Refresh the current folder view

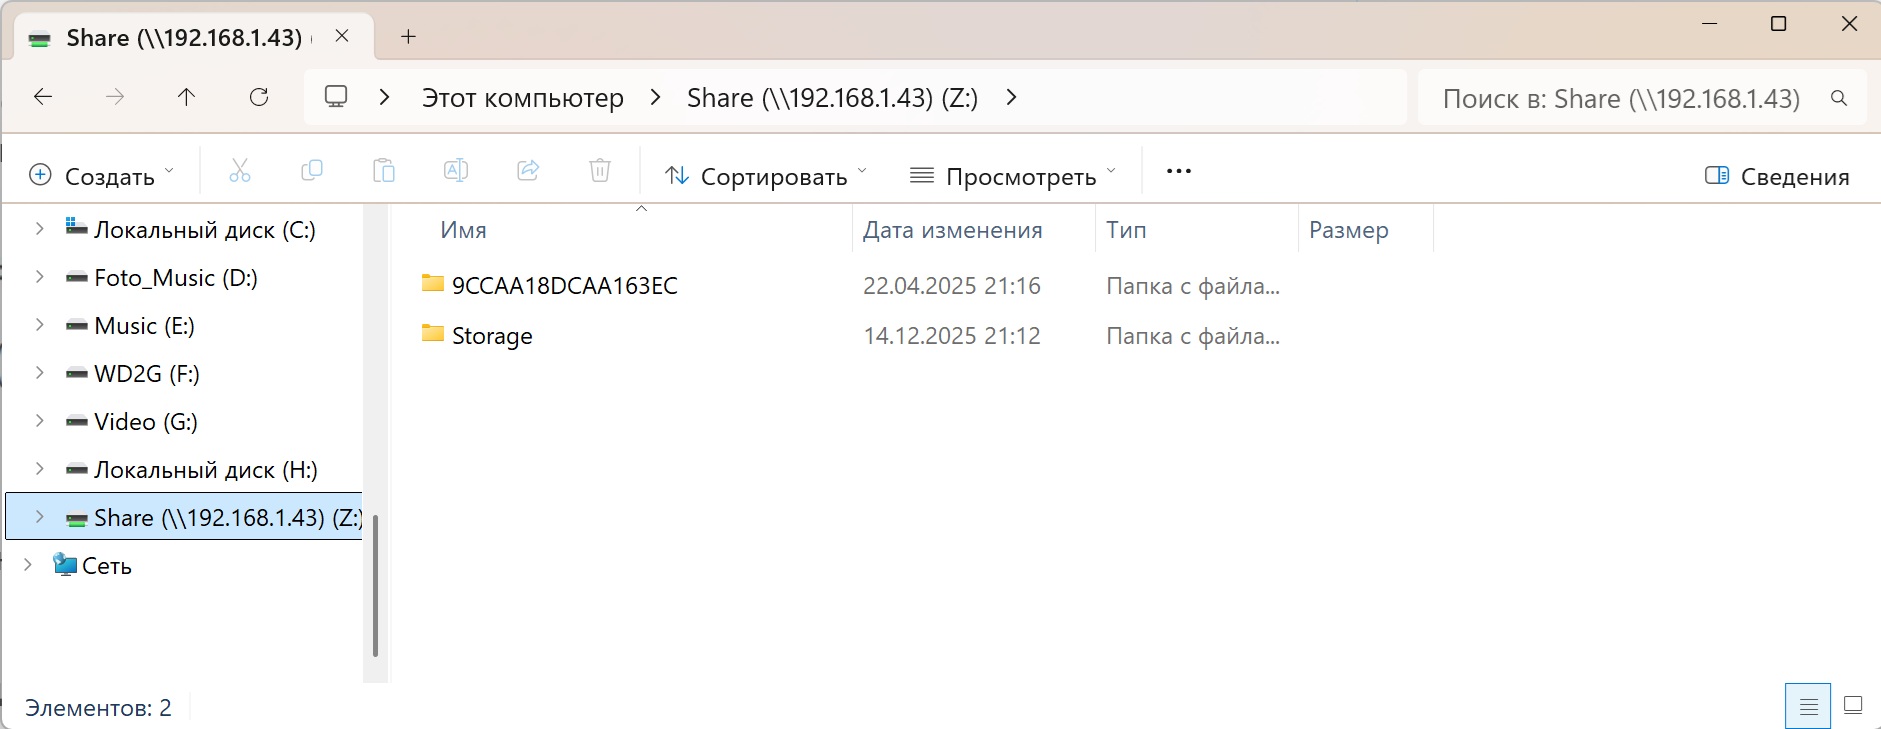click(259, 97)
